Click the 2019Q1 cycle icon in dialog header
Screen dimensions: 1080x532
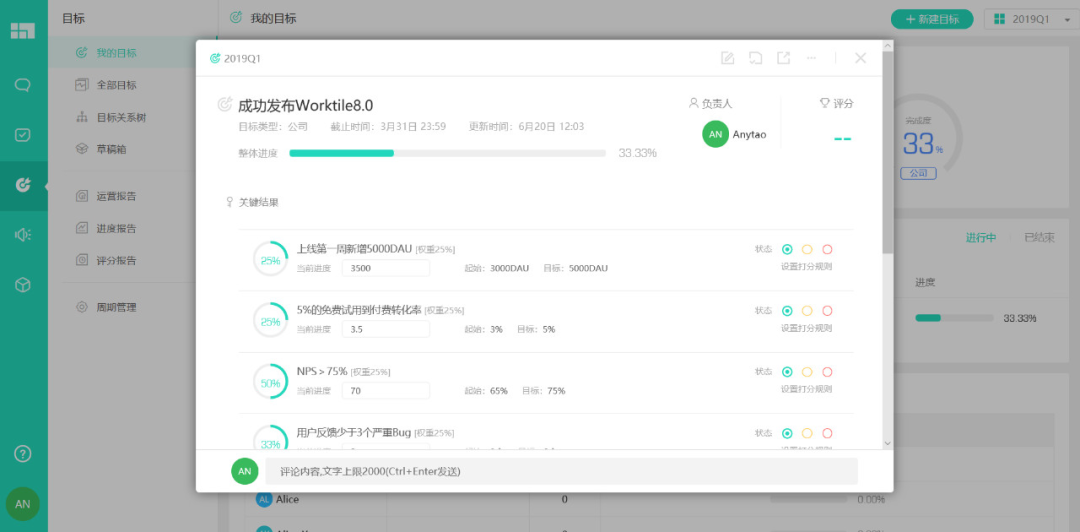(215, 59)
